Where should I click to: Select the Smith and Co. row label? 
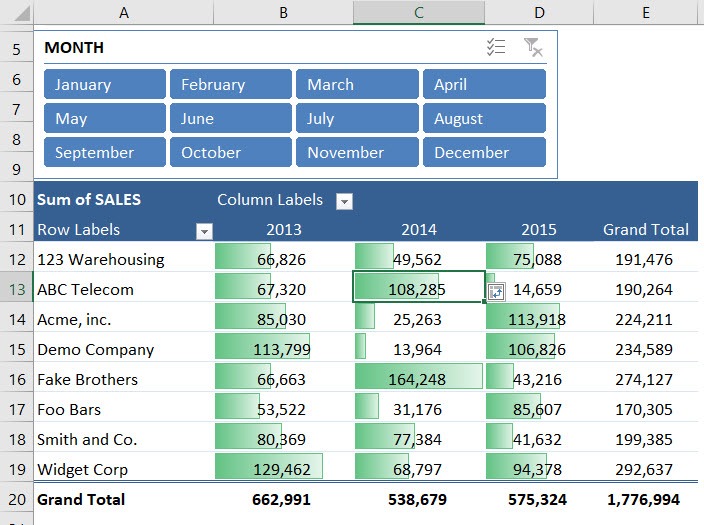123,439
